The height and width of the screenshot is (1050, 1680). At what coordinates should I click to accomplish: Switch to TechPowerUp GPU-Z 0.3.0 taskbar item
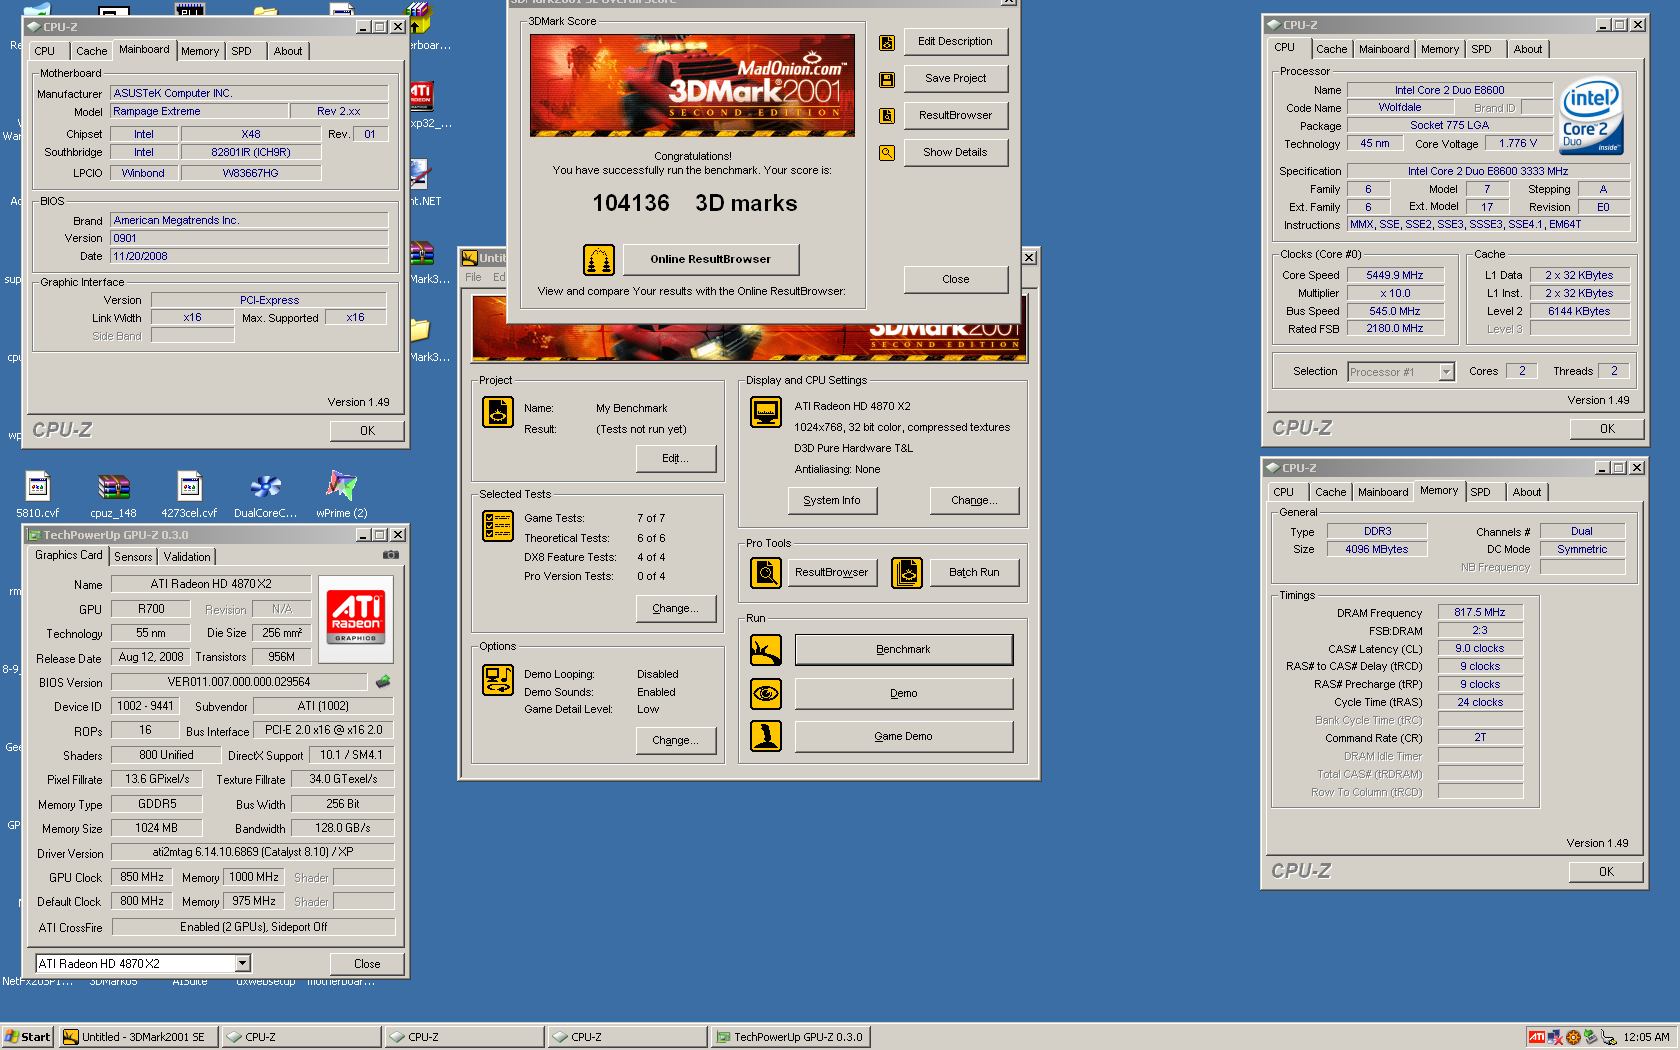pos(790,1037)
